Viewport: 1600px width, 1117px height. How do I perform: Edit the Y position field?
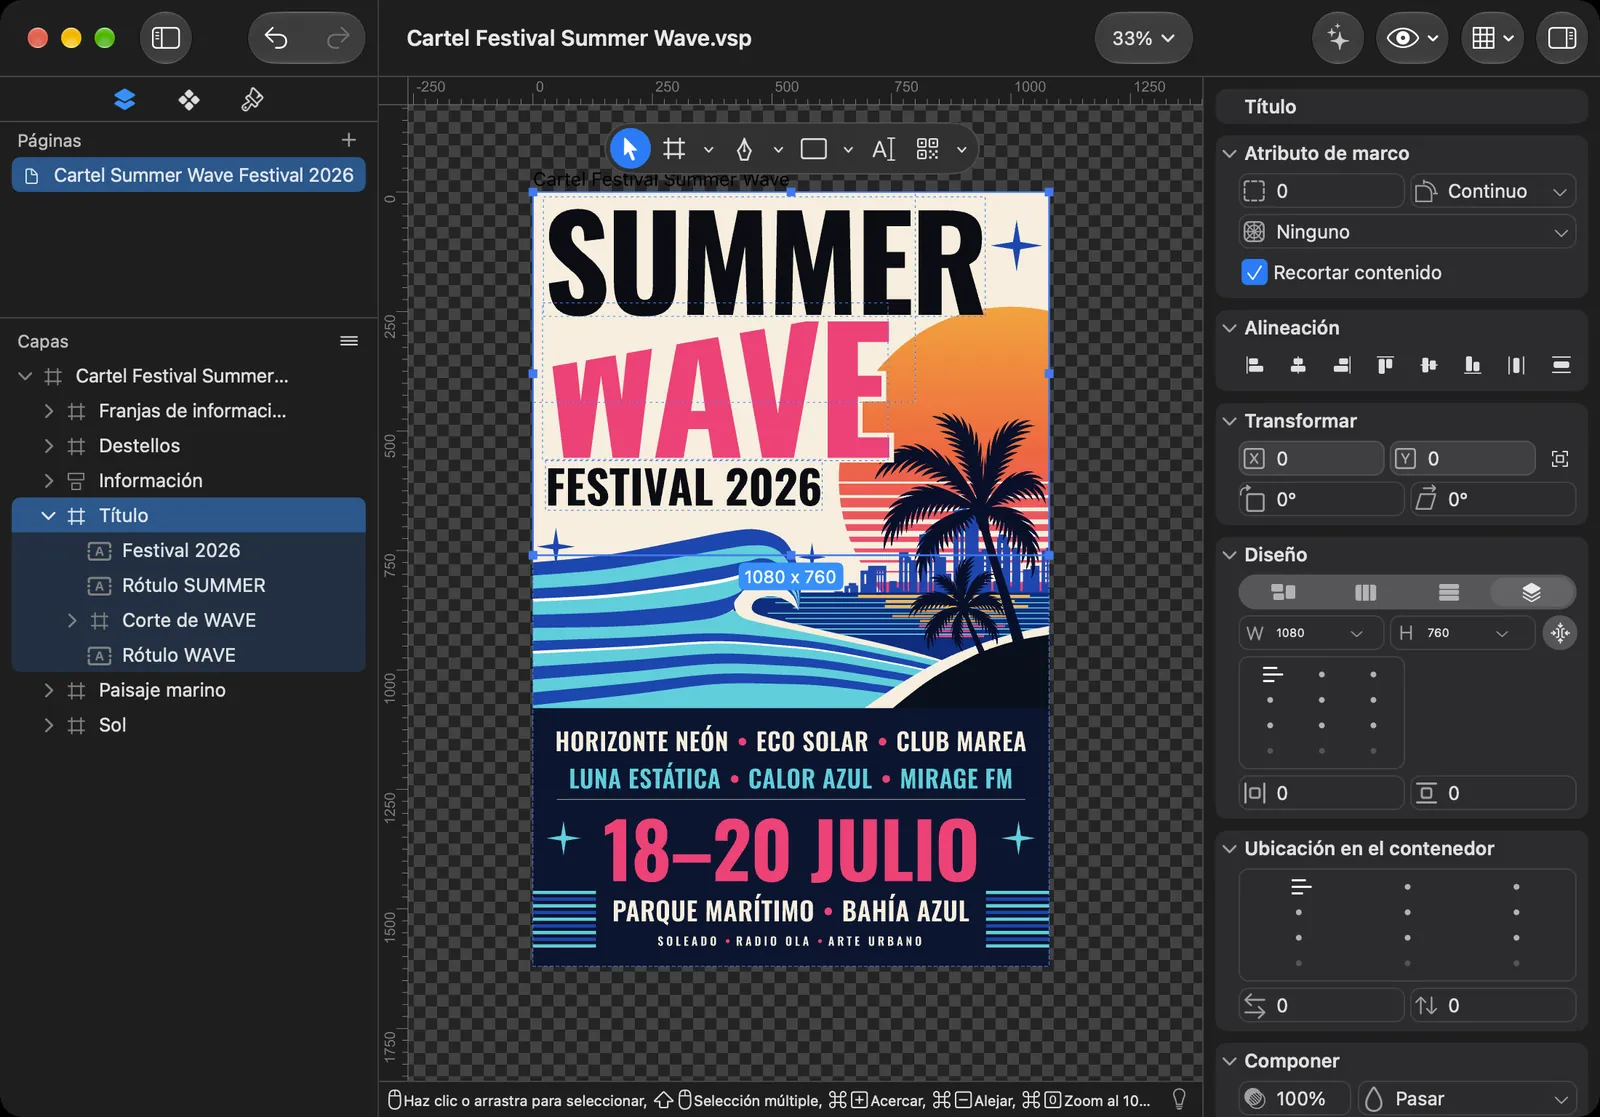[x=1463, y=458]
